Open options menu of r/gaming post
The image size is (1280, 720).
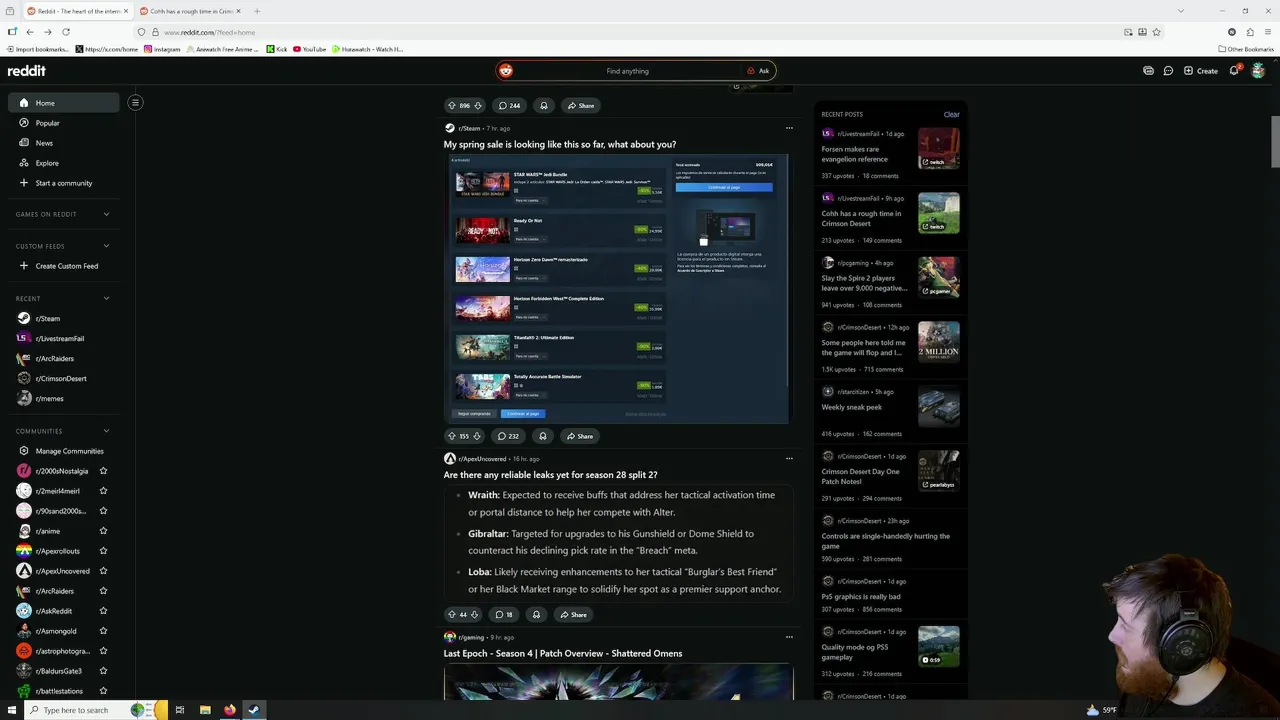789,637
